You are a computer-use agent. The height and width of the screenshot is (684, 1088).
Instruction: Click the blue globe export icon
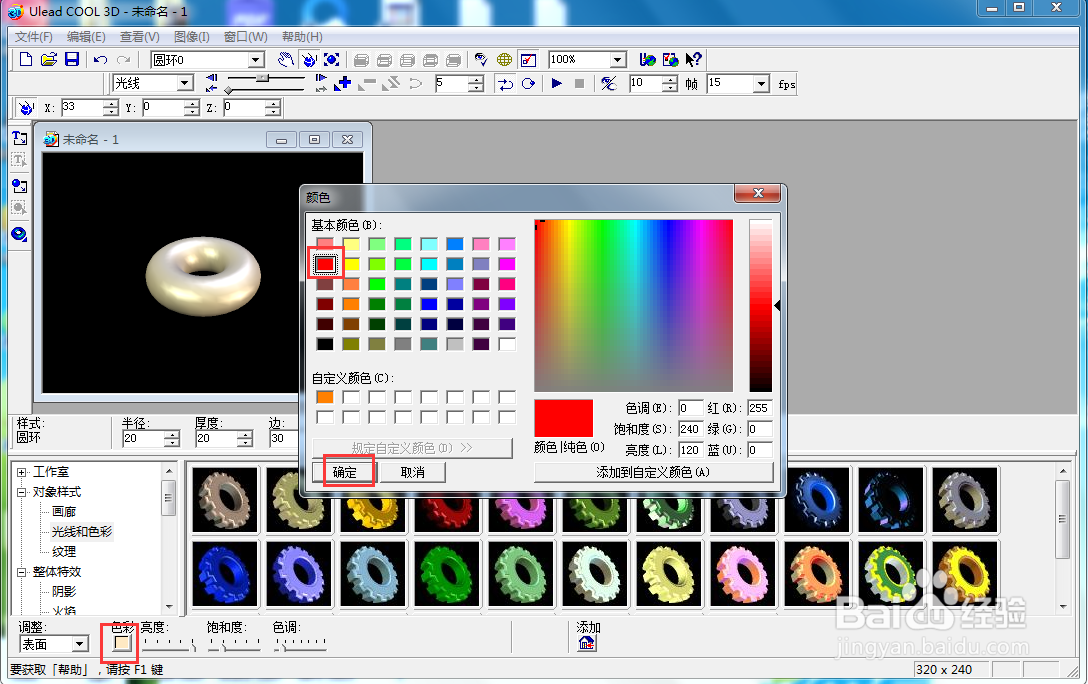coord(647,60)
